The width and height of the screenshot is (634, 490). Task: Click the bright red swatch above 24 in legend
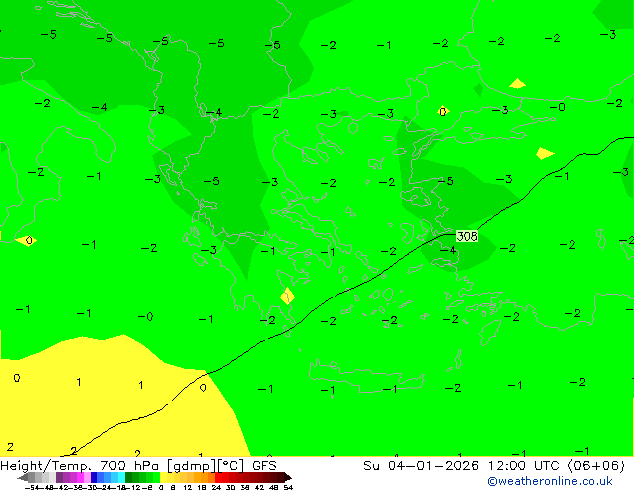(x=219, y=477)
